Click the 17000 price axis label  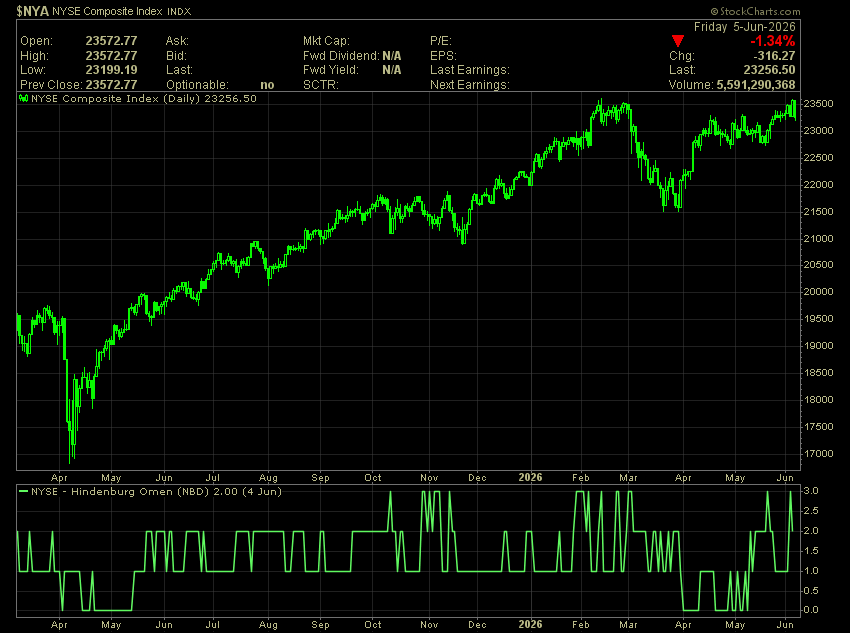(819, 454)
